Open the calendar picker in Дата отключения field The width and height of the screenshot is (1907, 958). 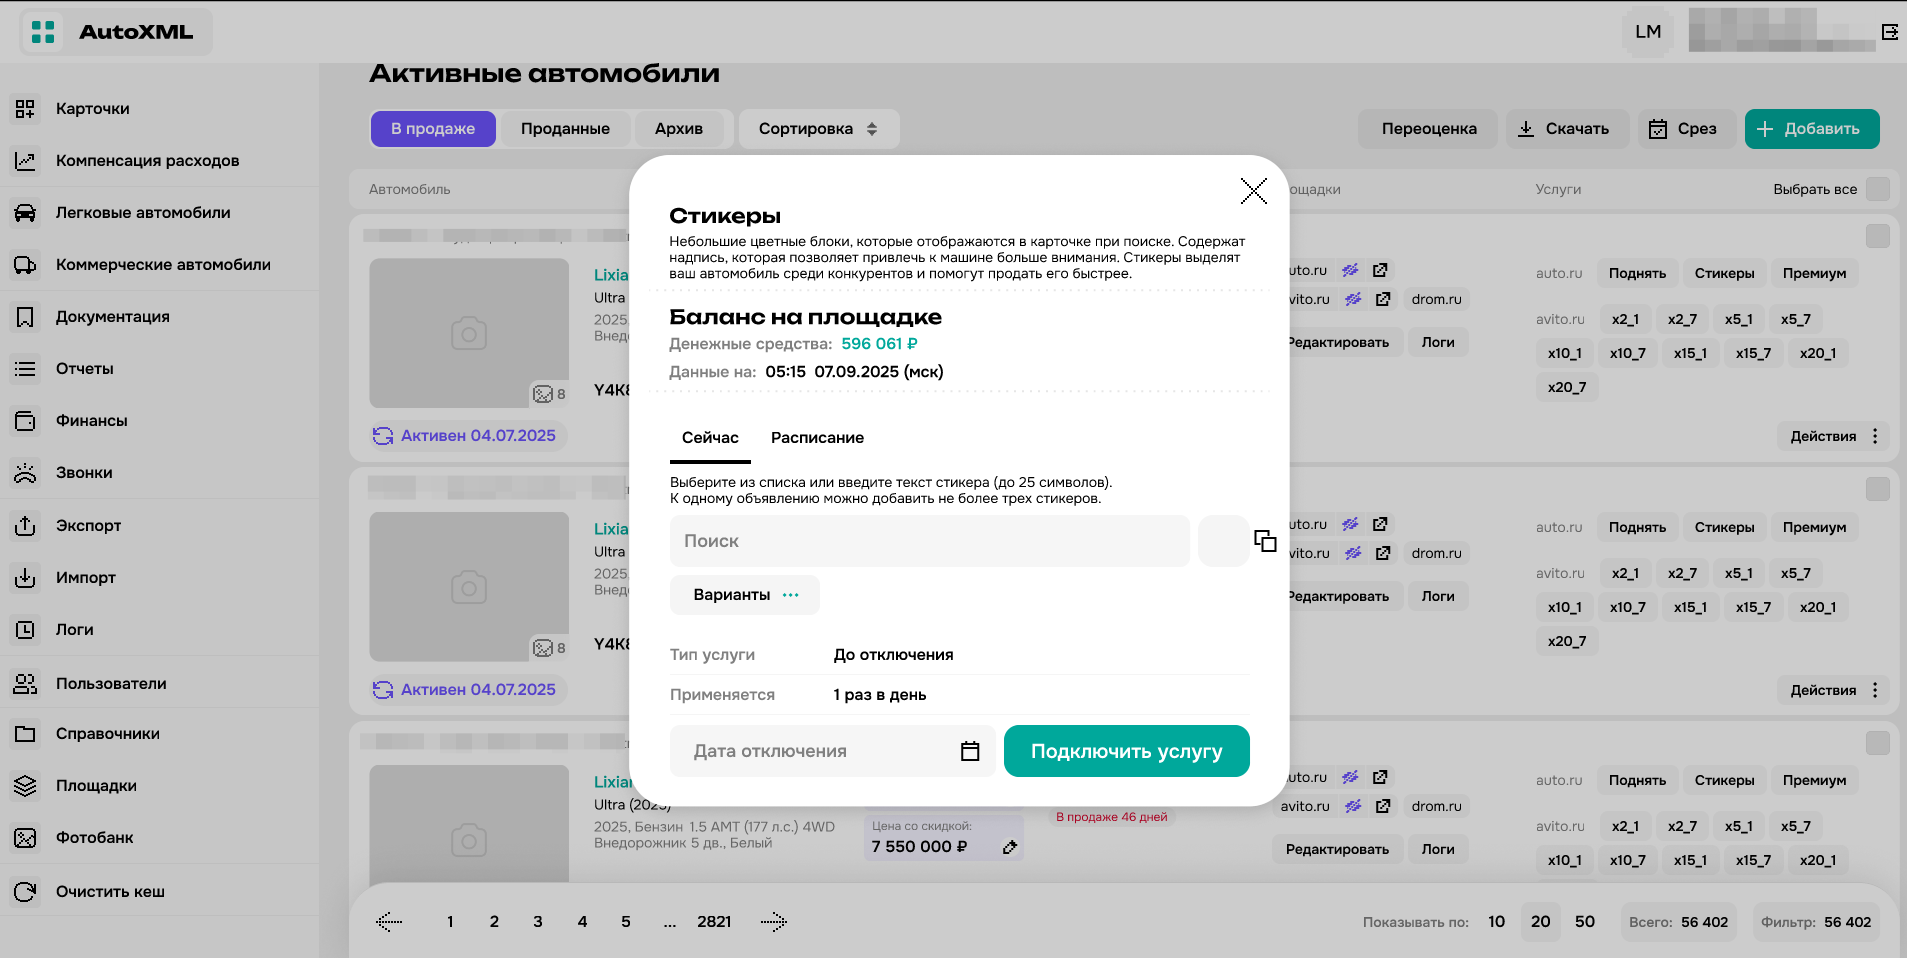(968, 751)
